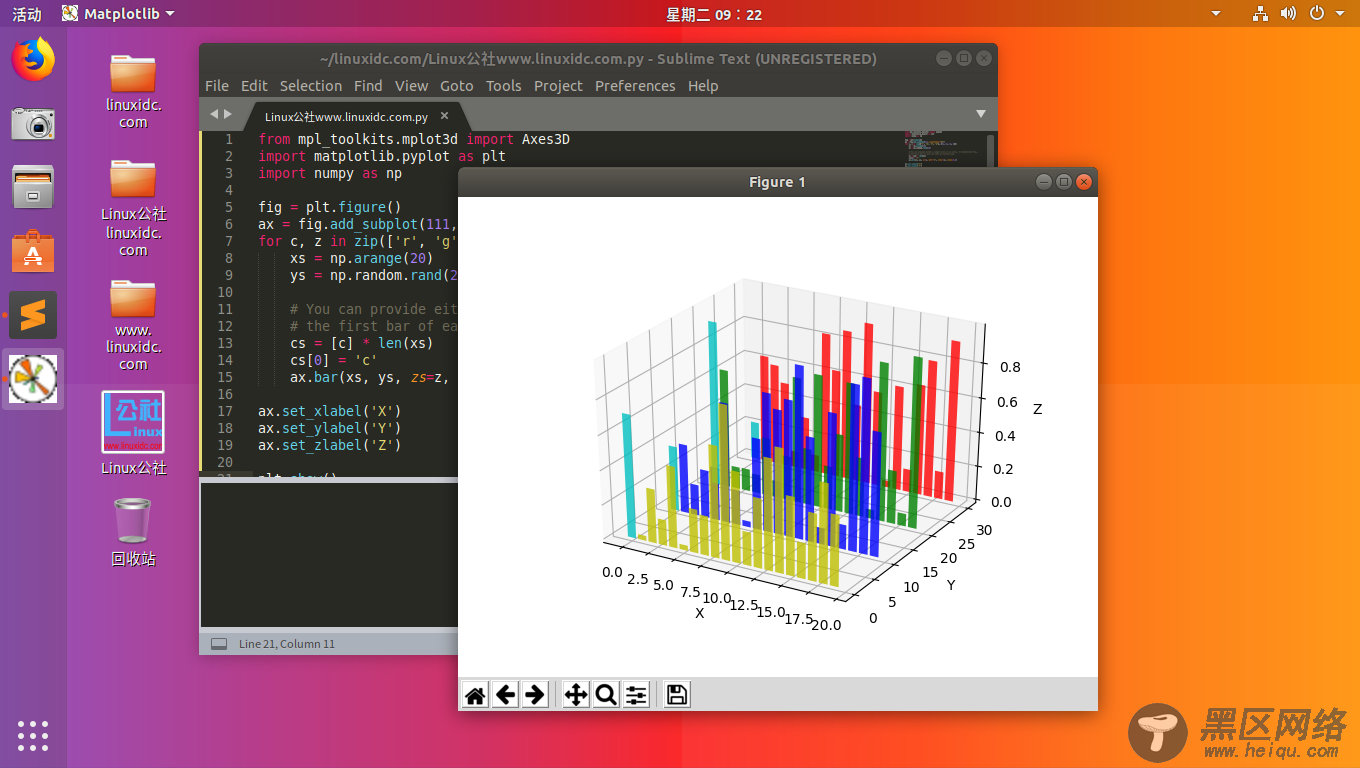Activate the Zoom magnifier tool

tap(606, 695)
